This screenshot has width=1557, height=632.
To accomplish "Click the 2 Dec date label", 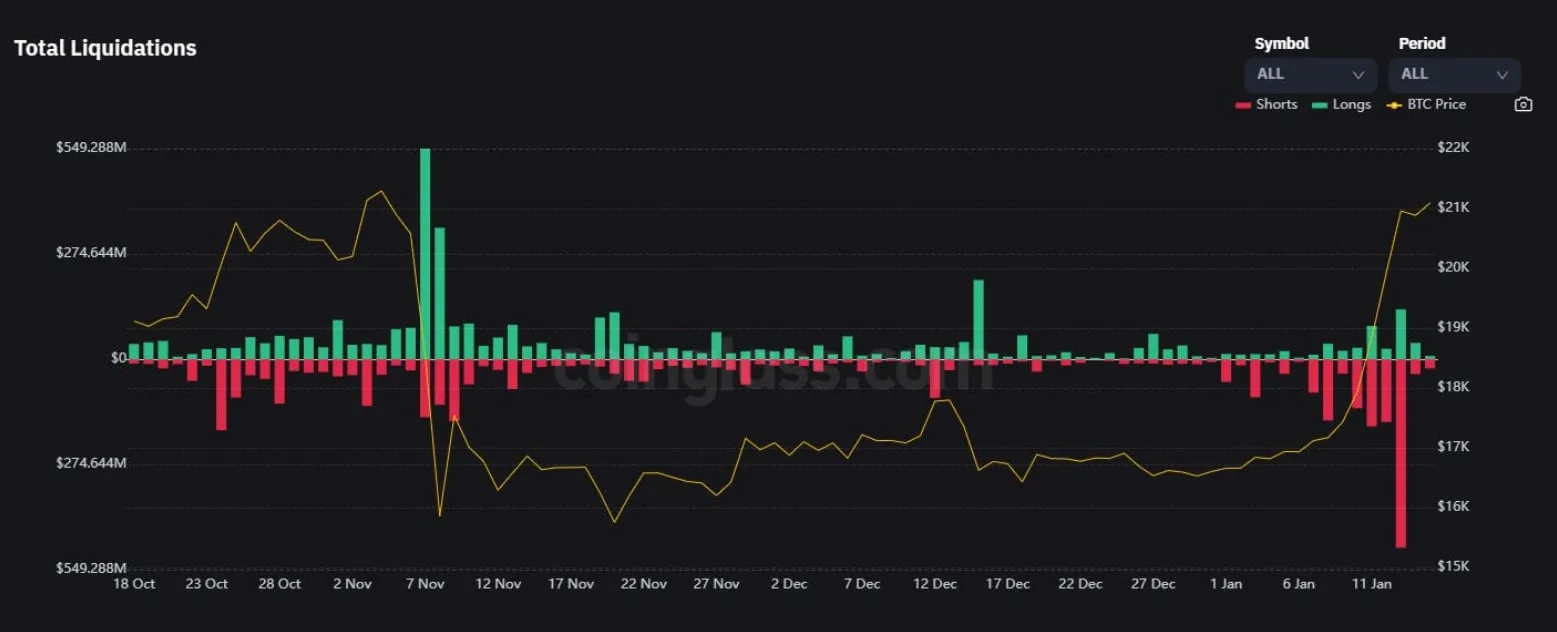I will [789, 584].
